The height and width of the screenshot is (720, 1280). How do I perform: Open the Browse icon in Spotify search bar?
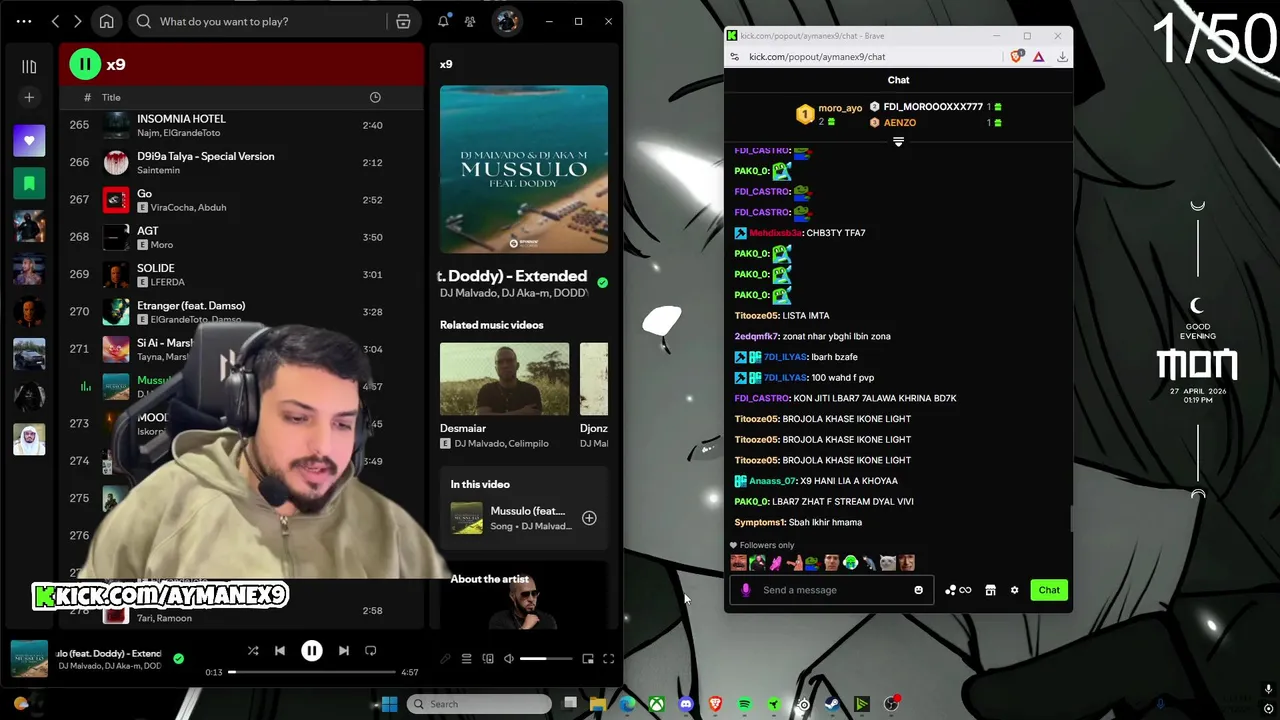[x=403, y=21]
